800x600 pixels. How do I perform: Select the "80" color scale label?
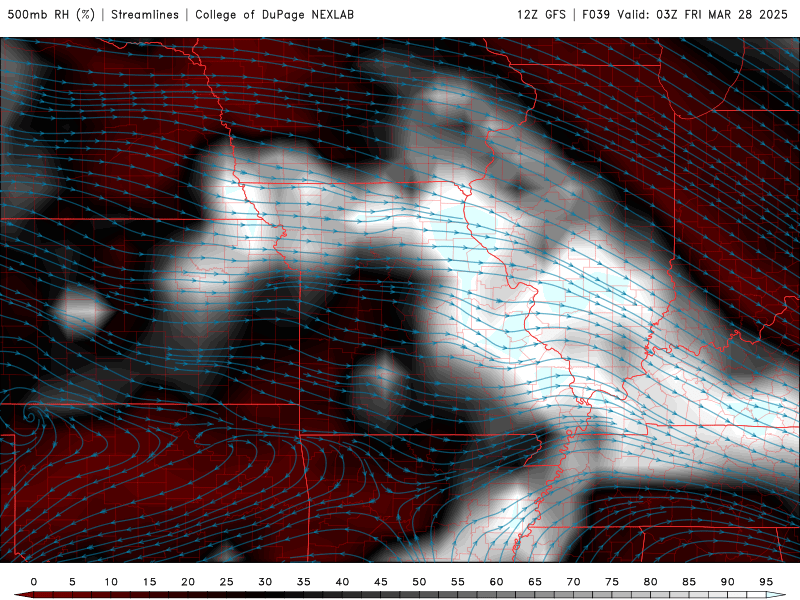pyautogui.click(x=650, y=582)
